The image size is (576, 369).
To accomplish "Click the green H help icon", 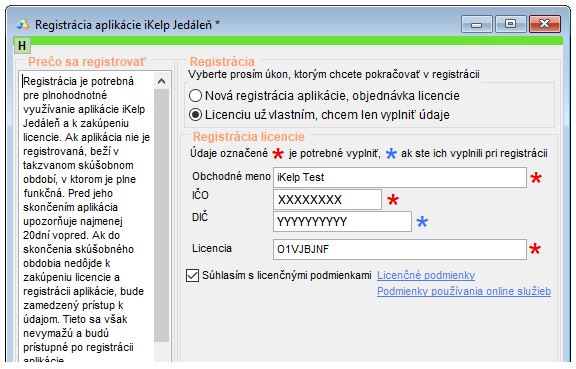I will point(22,46).
